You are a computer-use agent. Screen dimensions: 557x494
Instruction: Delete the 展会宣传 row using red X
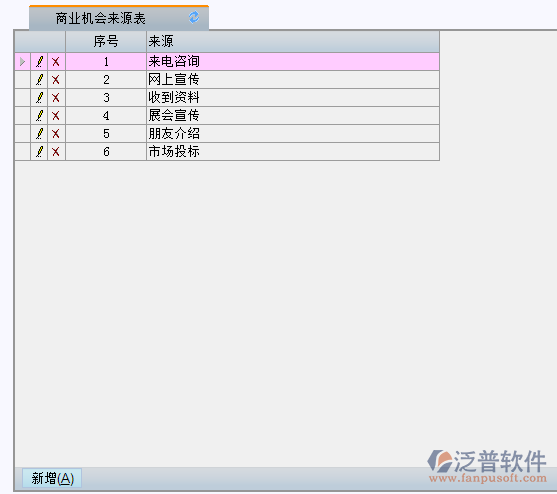[56, 116]
